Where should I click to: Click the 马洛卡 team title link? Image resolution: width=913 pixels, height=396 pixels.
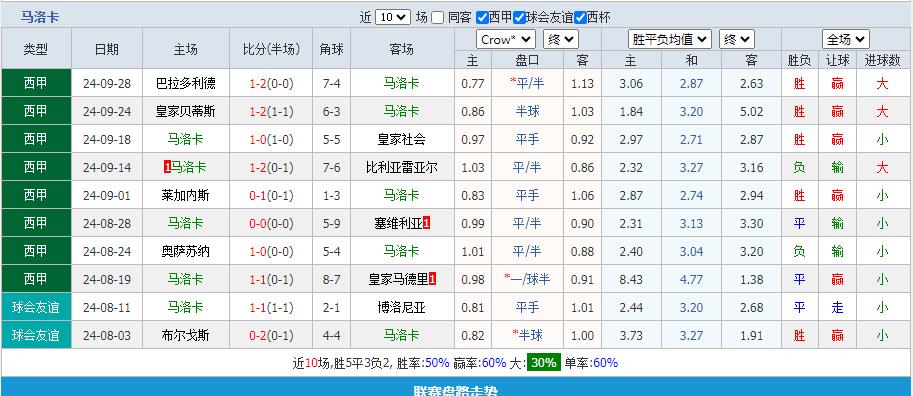point(40,17)
